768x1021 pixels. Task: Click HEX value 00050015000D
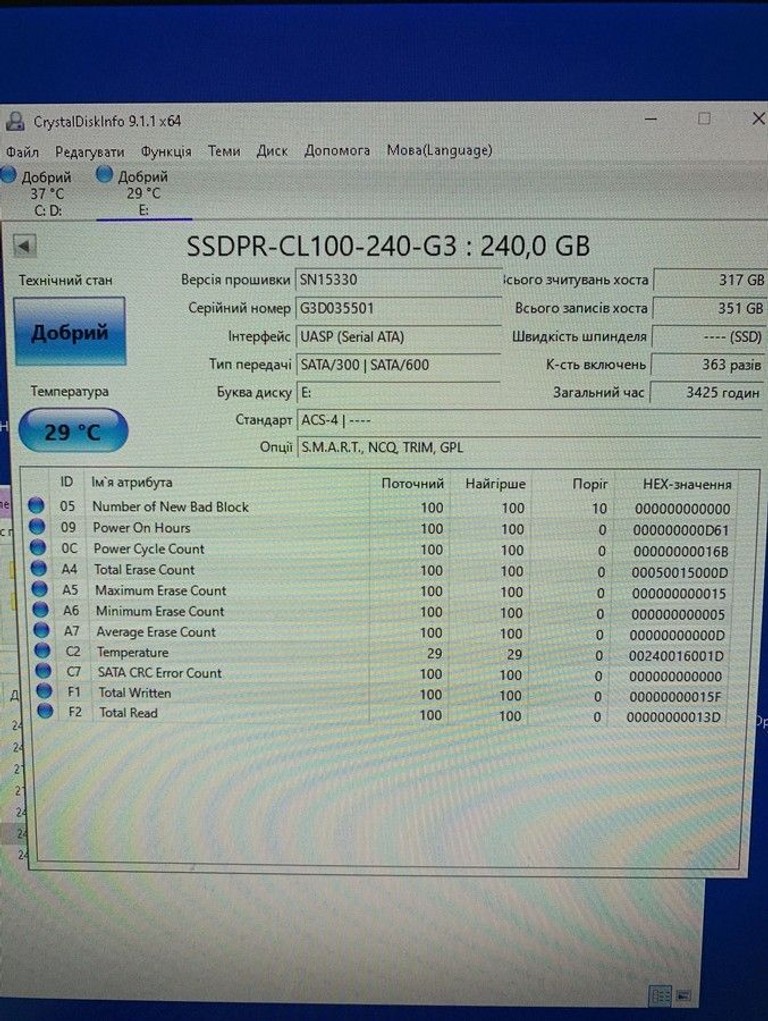pos(679,573)
